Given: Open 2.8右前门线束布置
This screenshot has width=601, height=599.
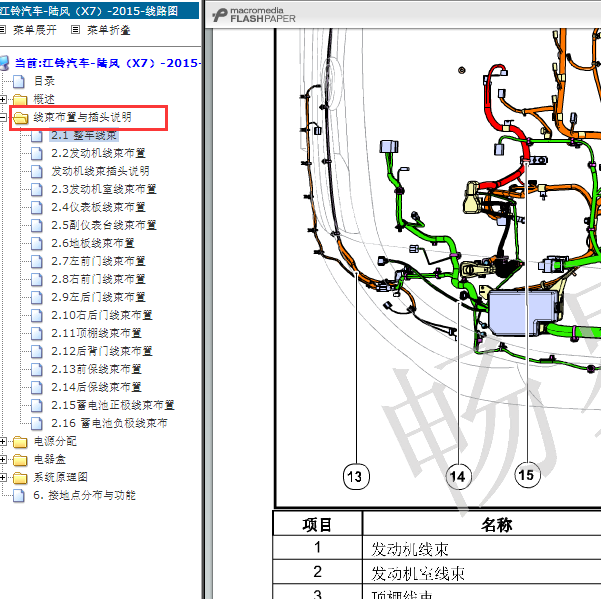Looking at the screenshot, I should 99,279.
